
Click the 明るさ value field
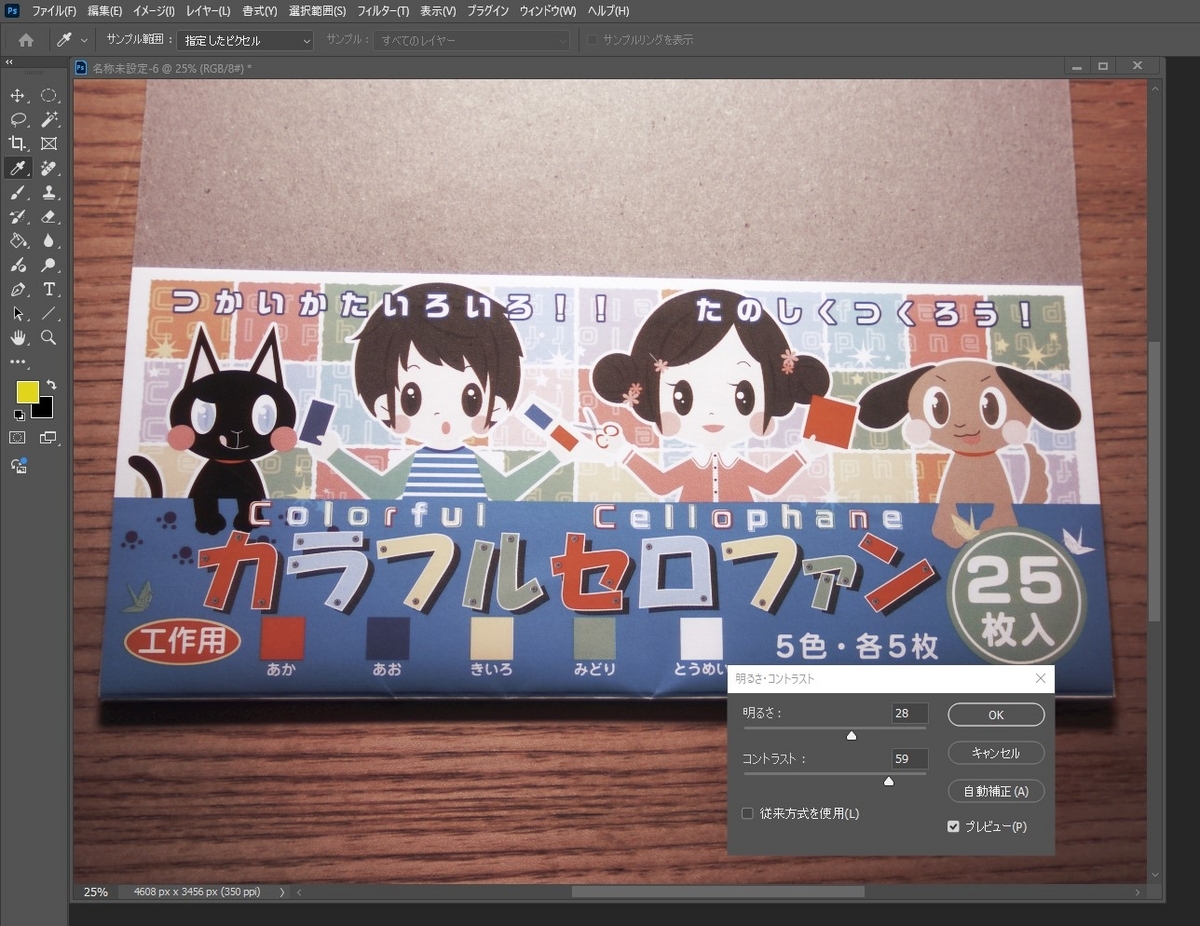pyautogui.click(x=910, y=713)
